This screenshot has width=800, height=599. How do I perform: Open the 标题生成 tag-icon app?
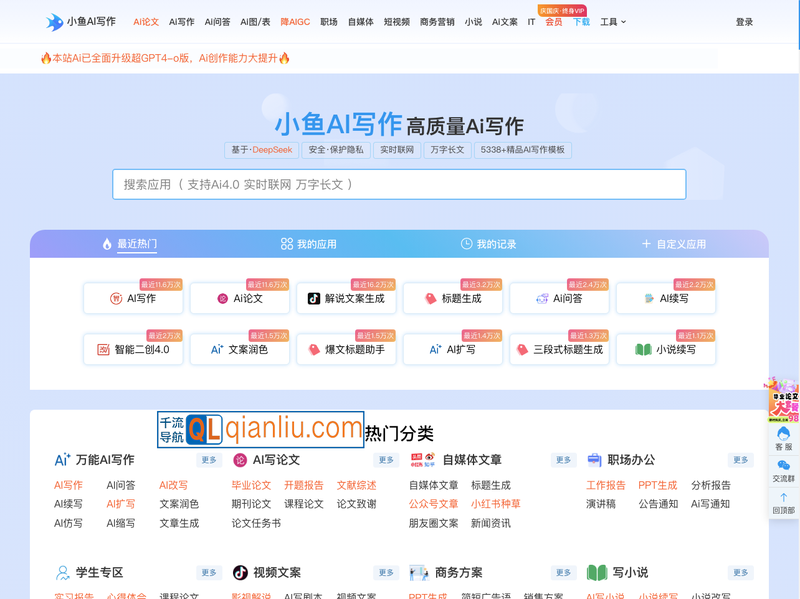453,298
